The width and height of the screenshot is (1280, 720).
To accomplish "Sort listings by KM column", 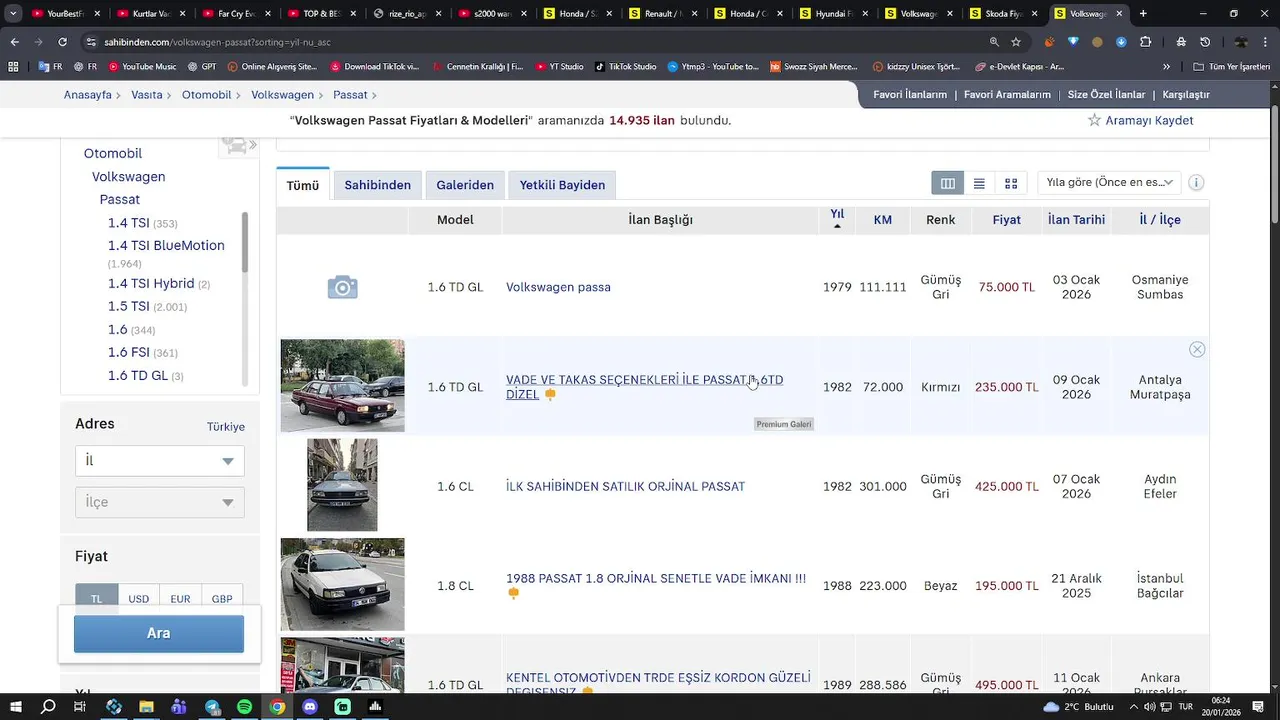I will (882, 219).
